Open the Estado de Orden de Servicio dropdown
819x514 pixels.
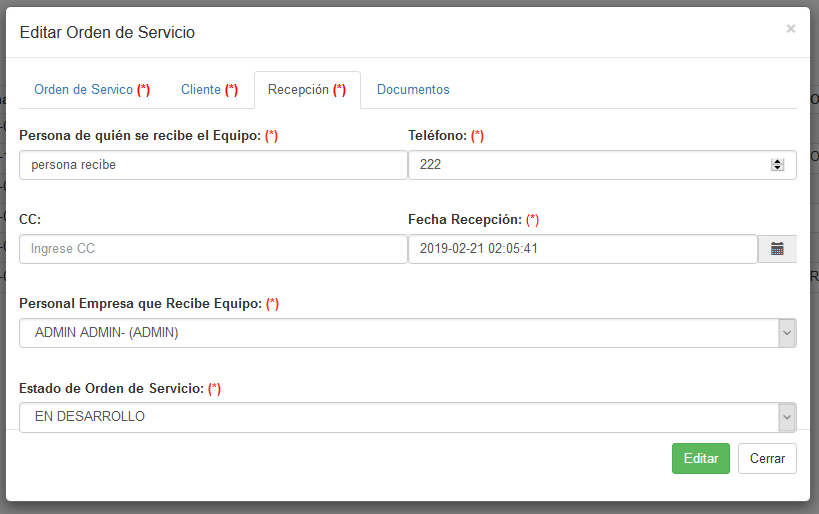coord(787,417)
